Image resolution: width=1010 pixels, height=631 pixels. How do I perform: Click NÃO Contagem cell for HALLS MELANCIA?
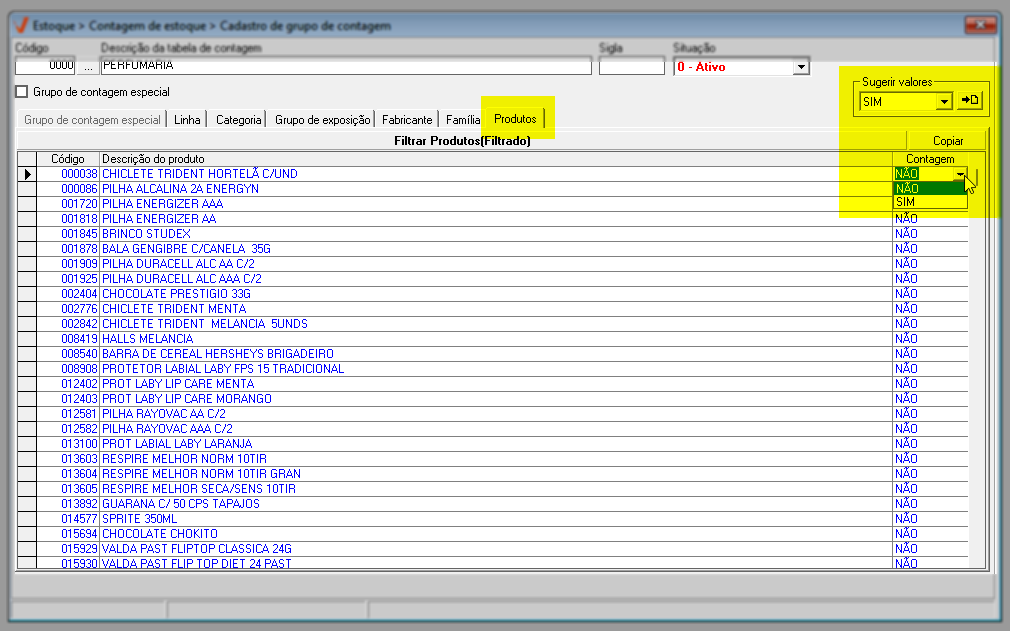pos(930,339)
